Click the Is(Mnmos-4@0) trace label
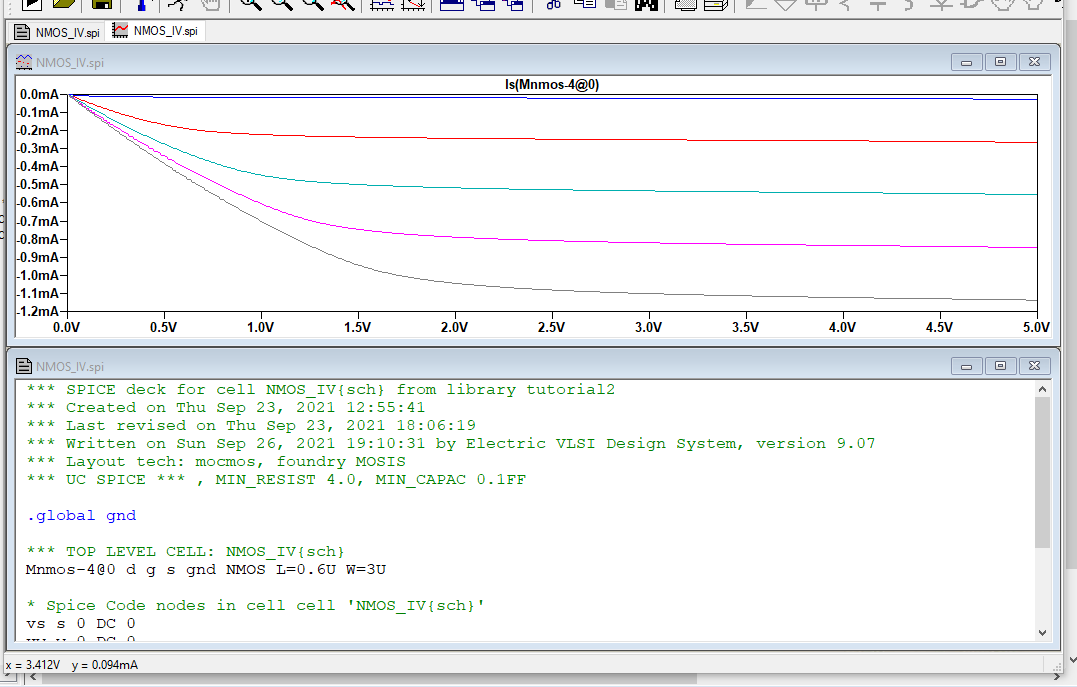1077x687 pixels. [x=551, y=85]
